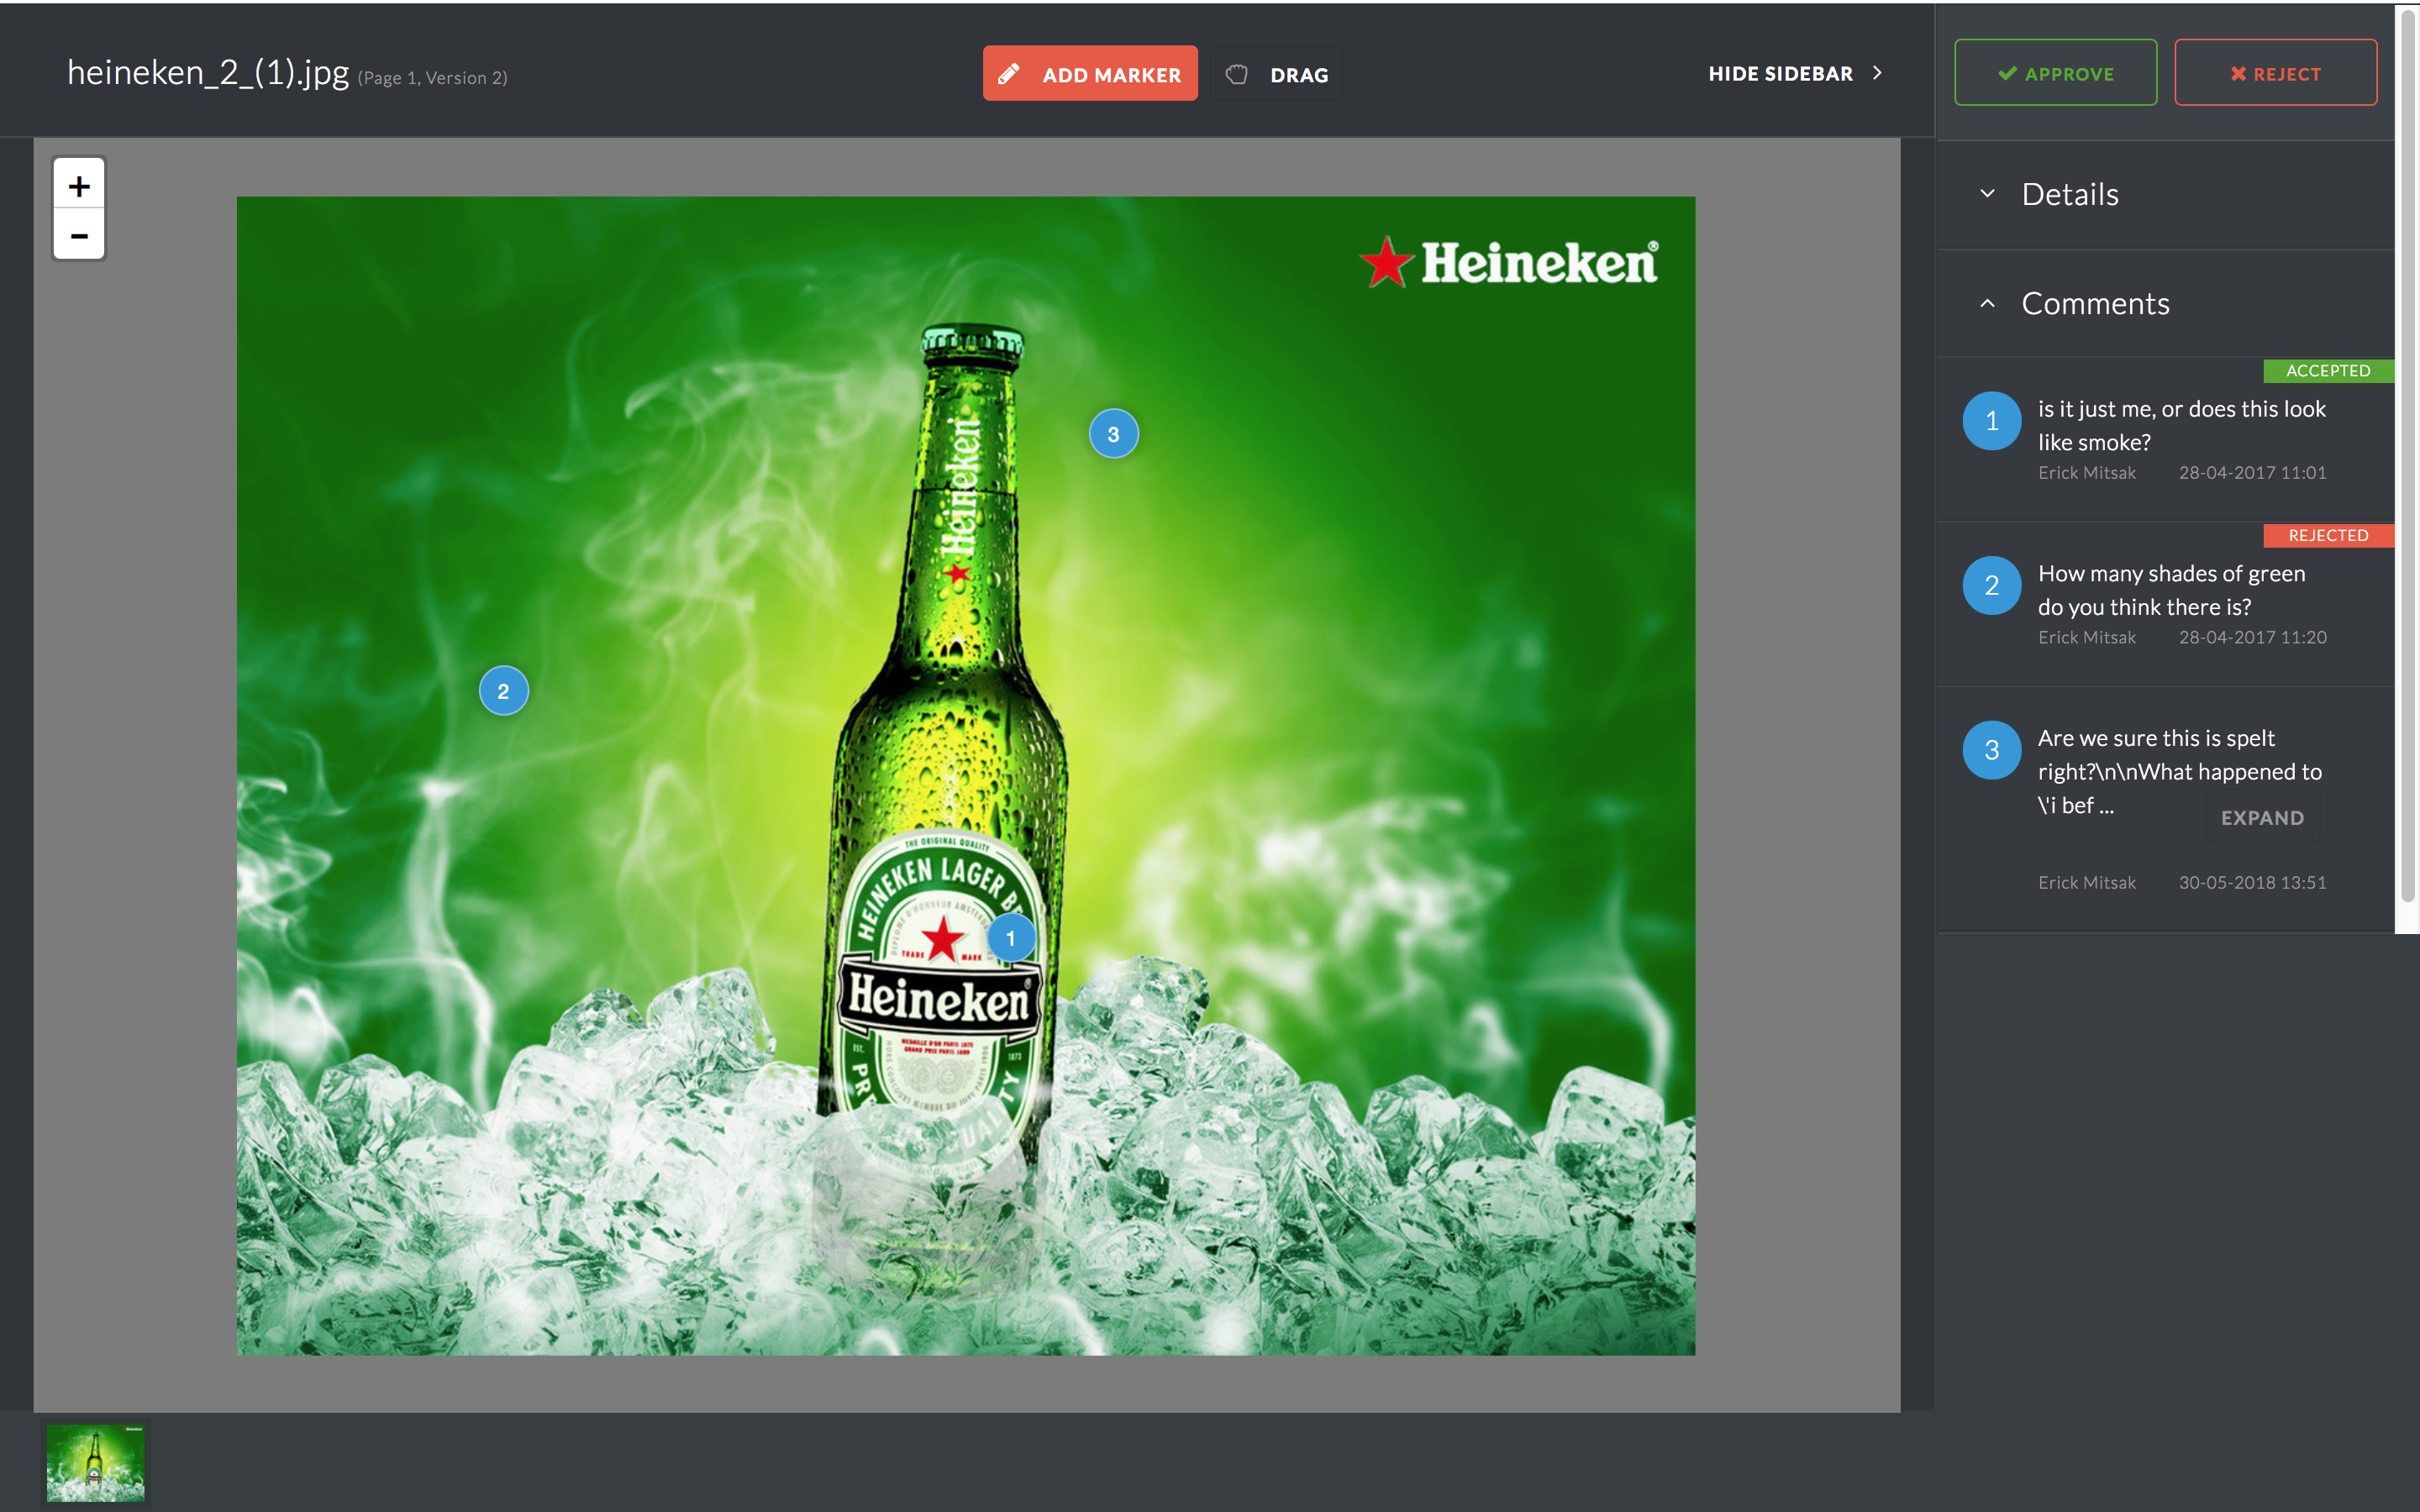The height and width of the screenshot is (1512, 2420).
Task: Click the timestamp 30-05-2018 13:51
Action: [2252, 883]
